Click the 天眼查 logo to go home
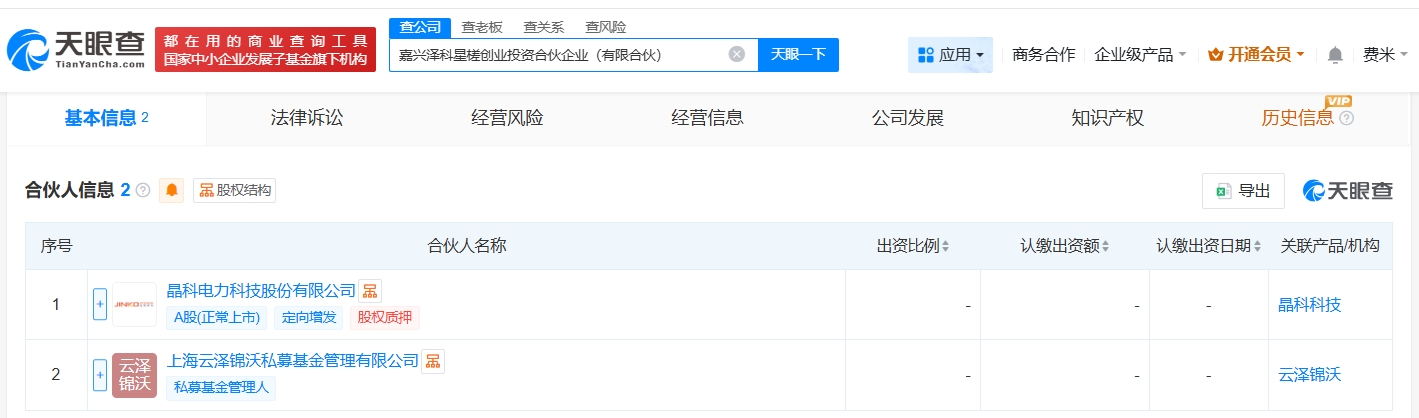The image size is (1419, 418). coord(75,50)
